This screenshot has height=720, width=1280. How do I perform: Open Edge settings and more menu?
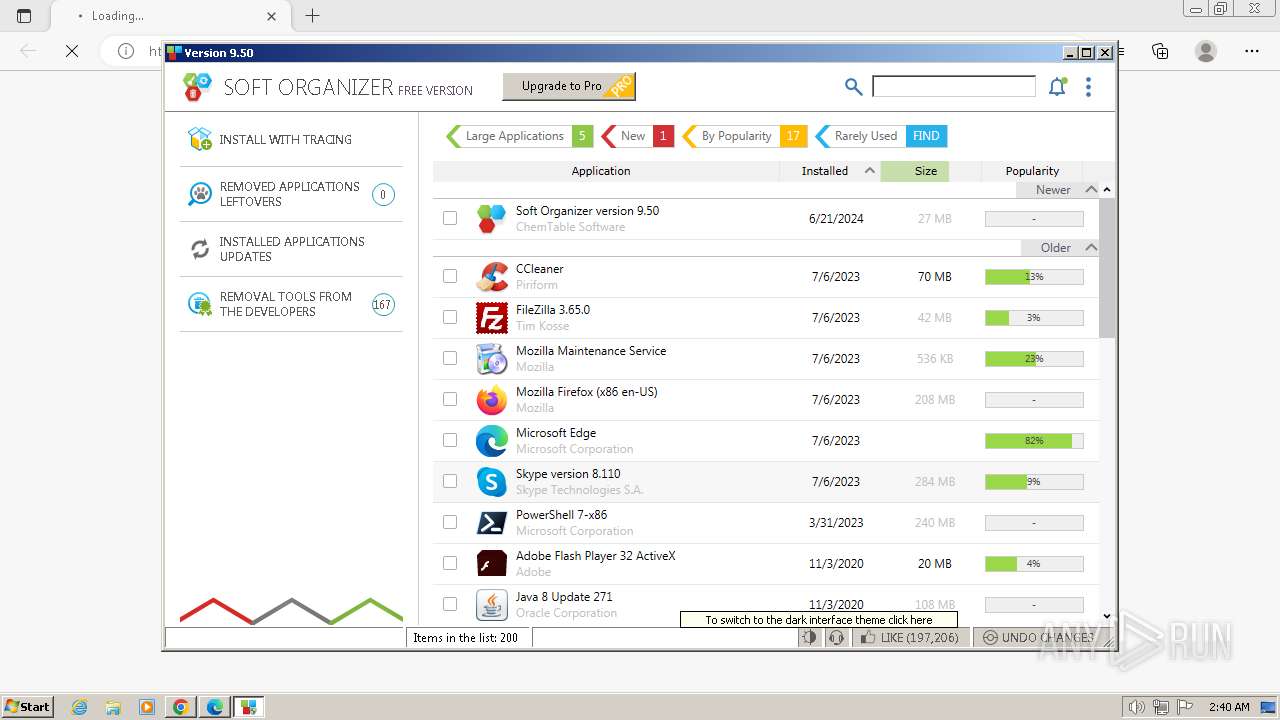coord(1252,51)
